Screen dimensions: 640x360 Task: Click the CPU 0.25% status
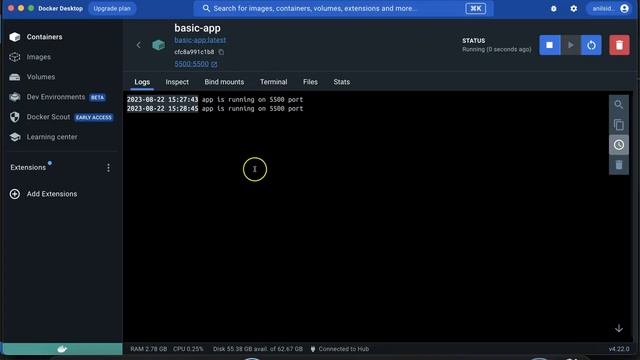pos(188,349)
